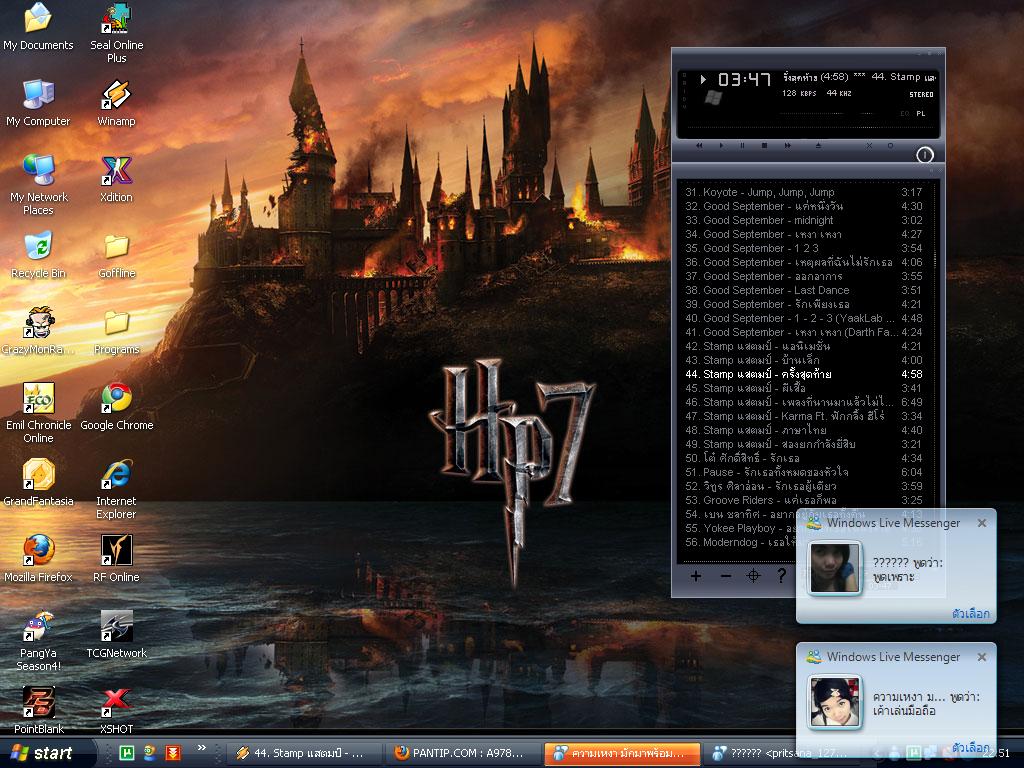Launch Emil Chronicle Online shortcut
The width and height of the screenshot is (1024, 768).
click(38, 413)
